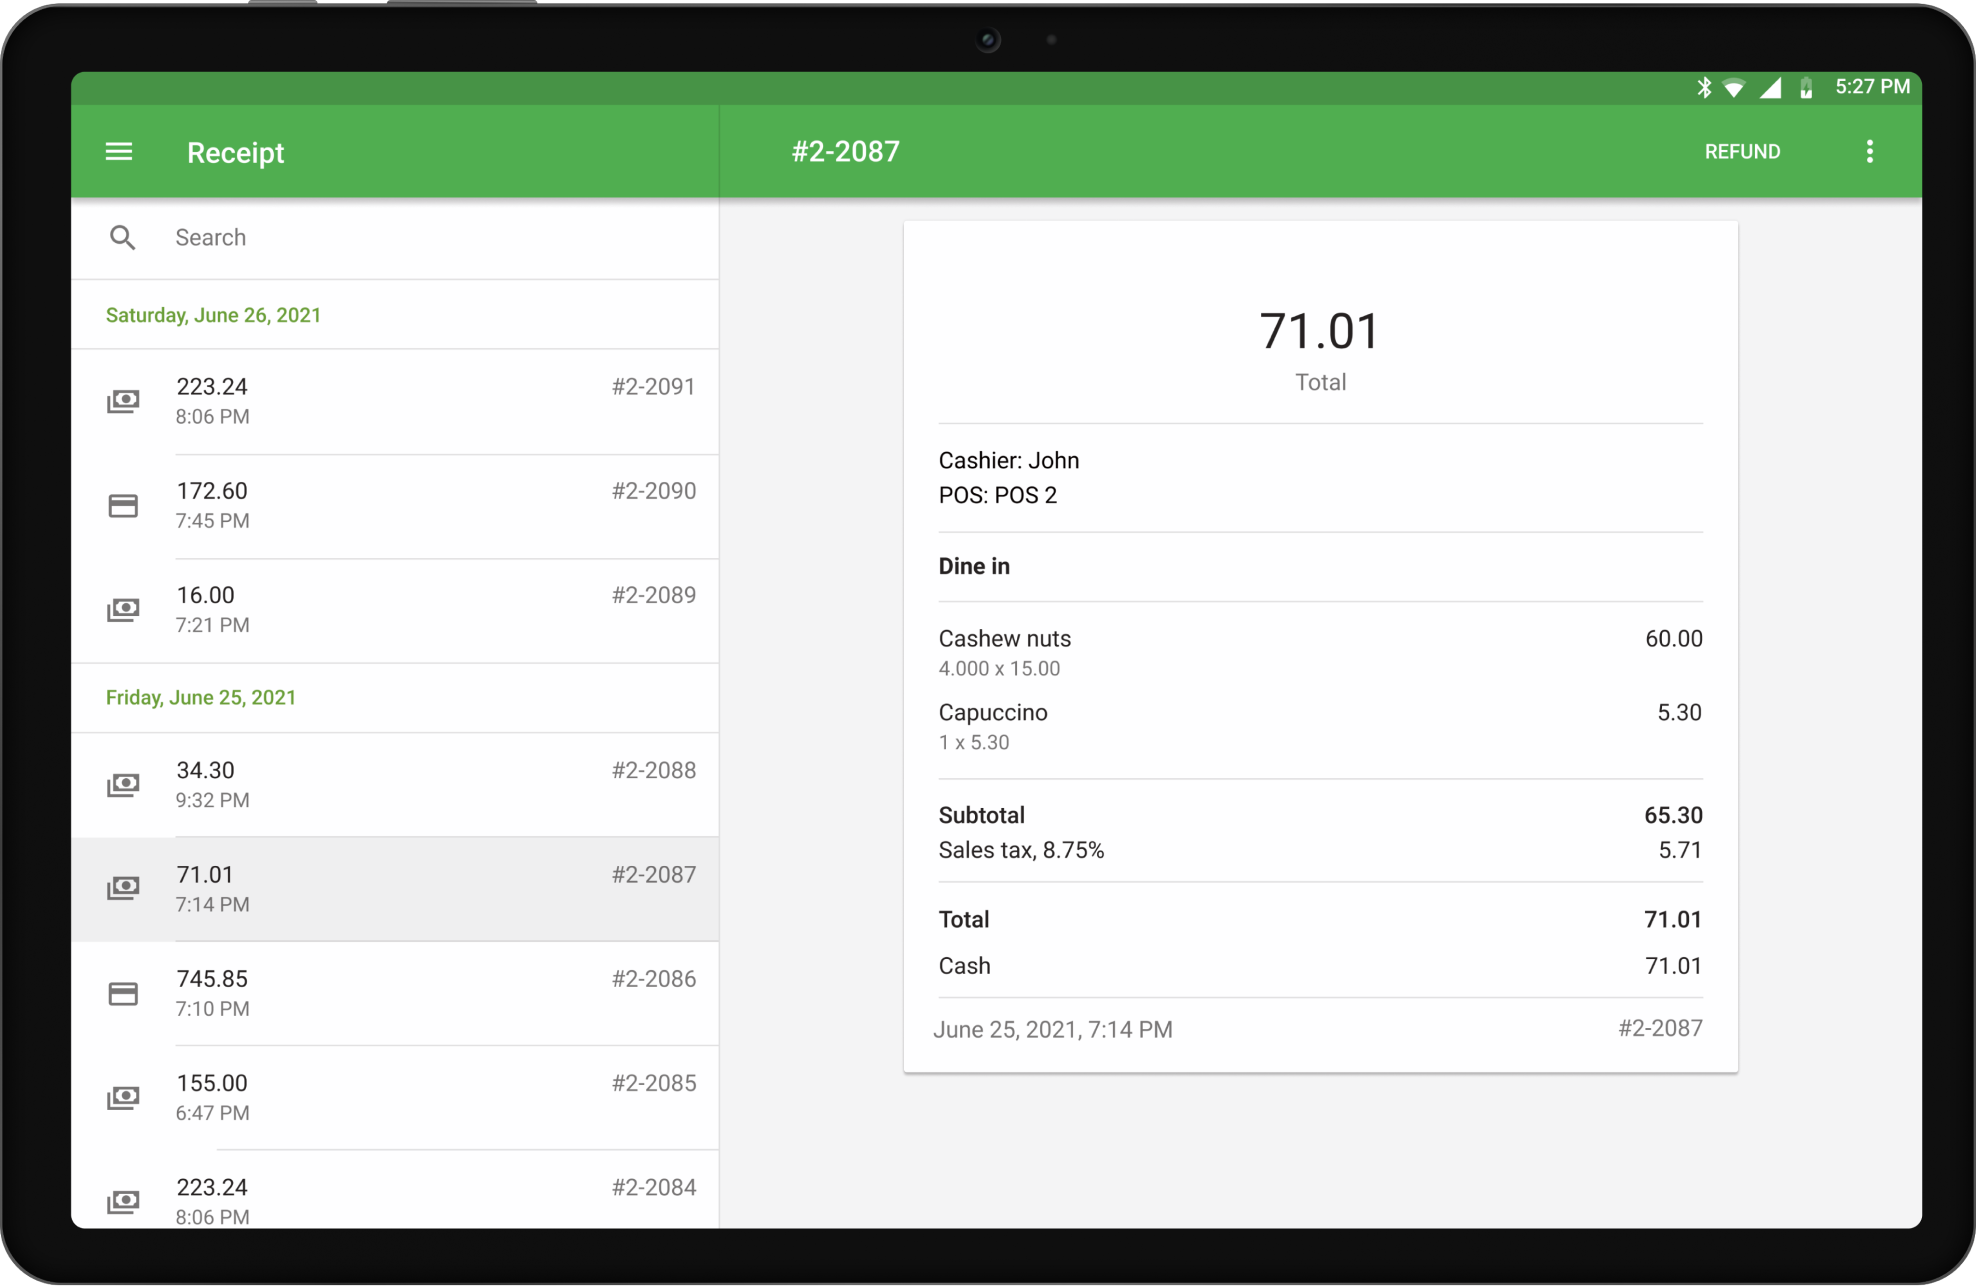Viewport: 1976px width, 1286px height.
Task: Select the 223.24 receipt from 8:06 PM Saturday
Action: click(400, 401)
